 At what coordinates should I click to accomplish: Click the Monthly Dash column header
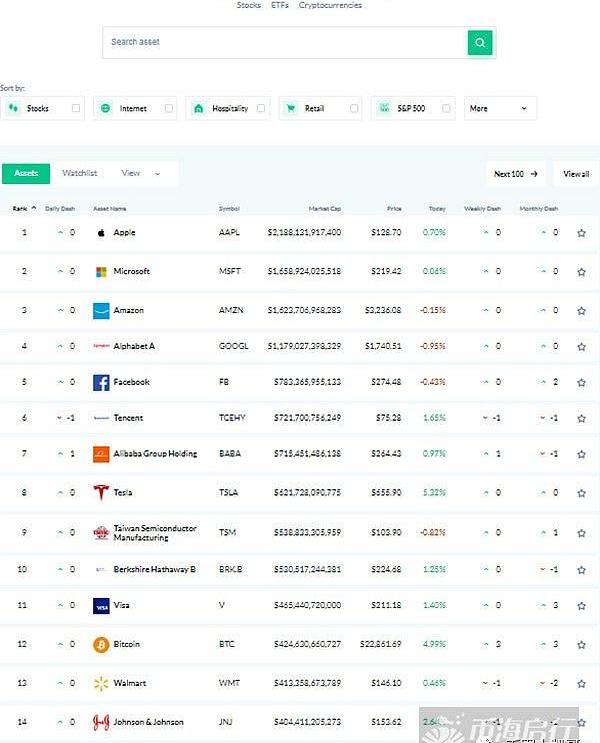(x=539, y=208)
